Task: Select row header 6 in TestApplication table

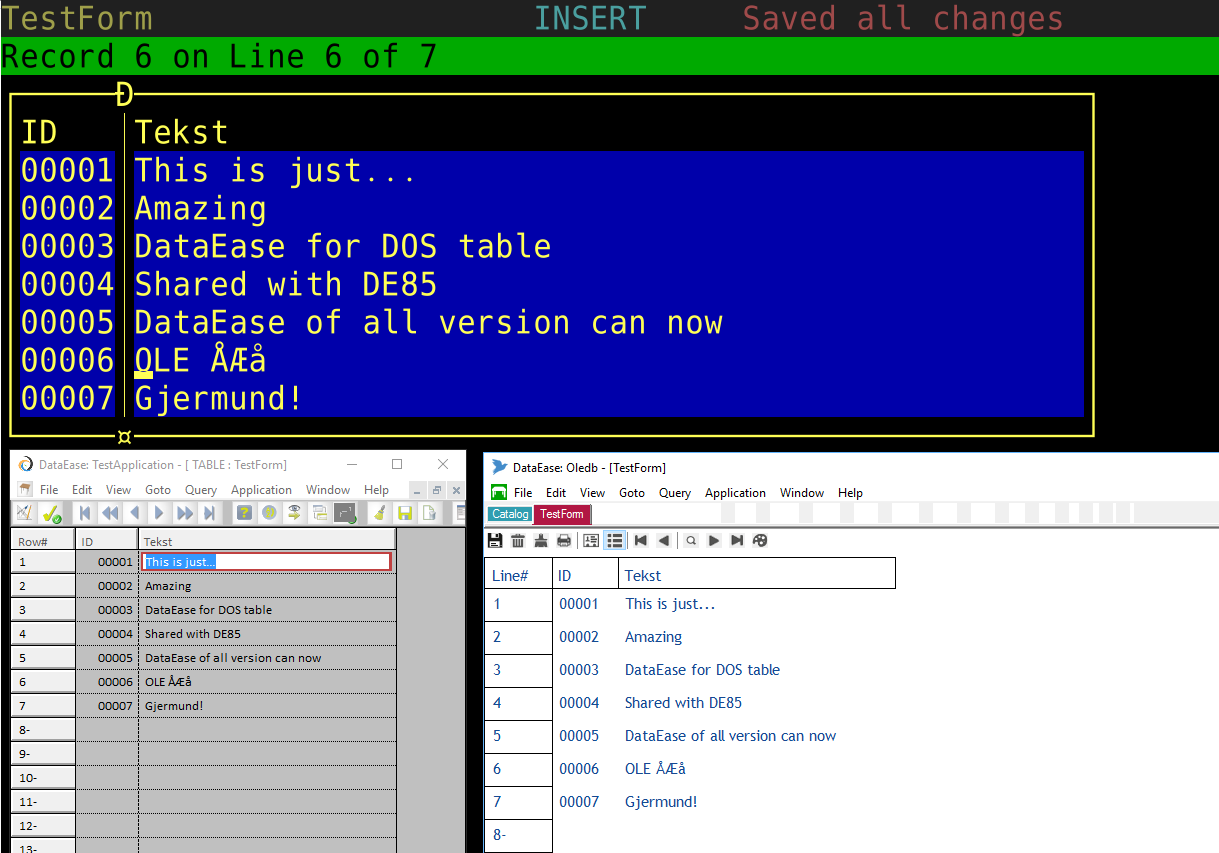Action: coord(43,682)
